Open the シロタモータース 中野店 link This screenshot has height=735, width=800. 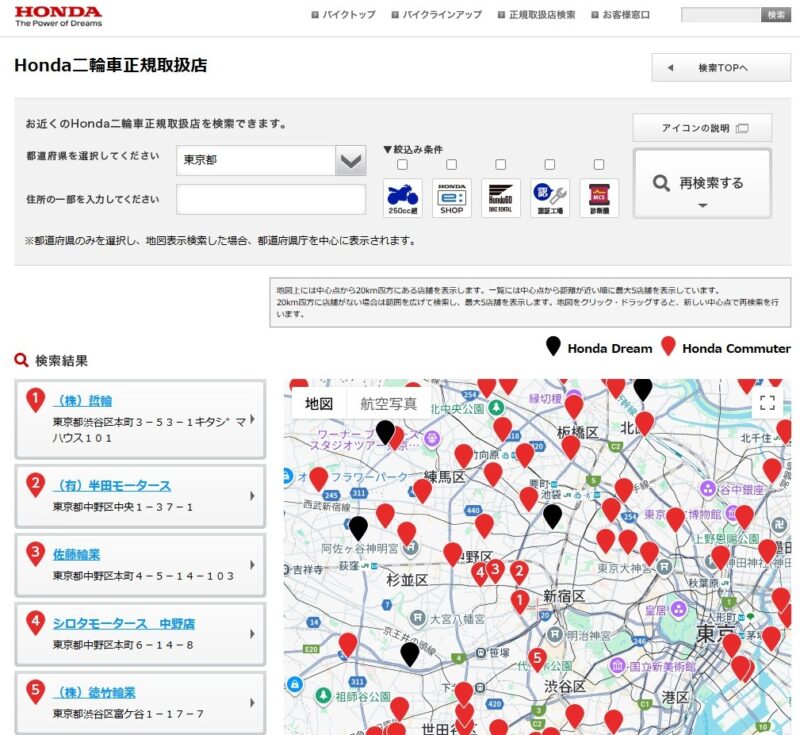click(123, 624)
